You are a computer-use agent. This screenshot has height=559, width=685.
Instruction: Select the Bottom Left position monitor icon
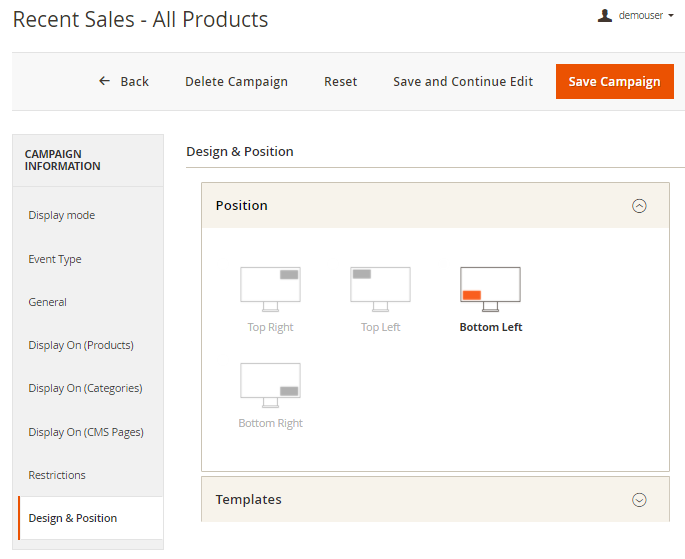pos(490,289)
